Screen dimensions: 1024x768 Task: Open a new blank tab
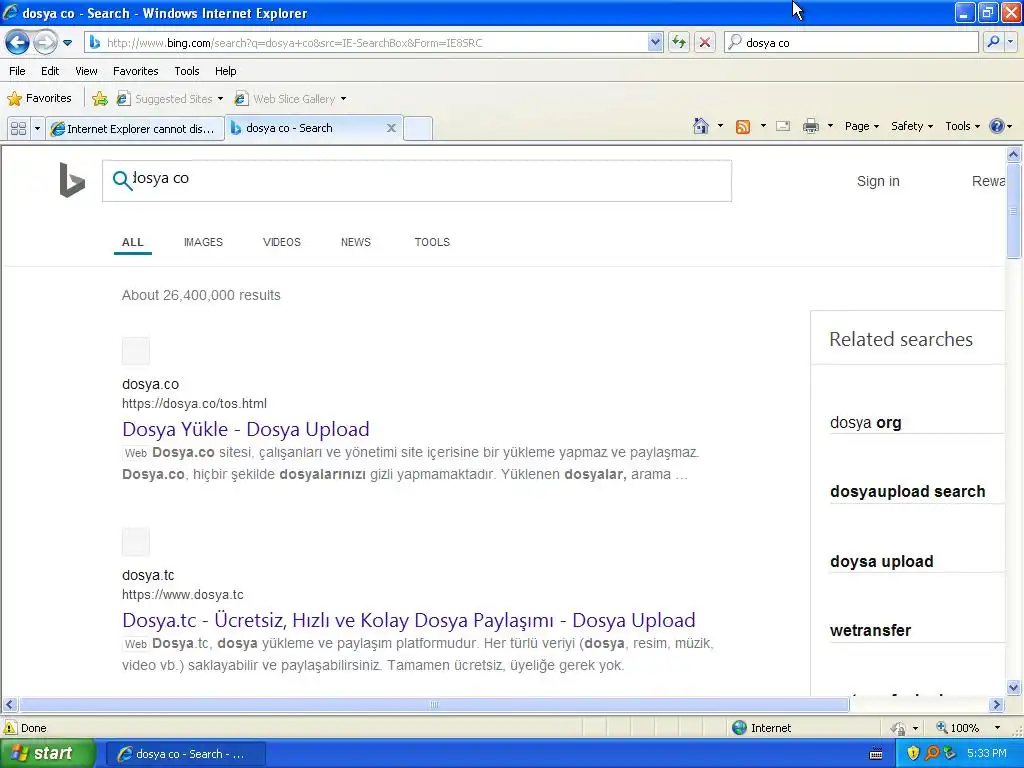[x=418, y=129]
